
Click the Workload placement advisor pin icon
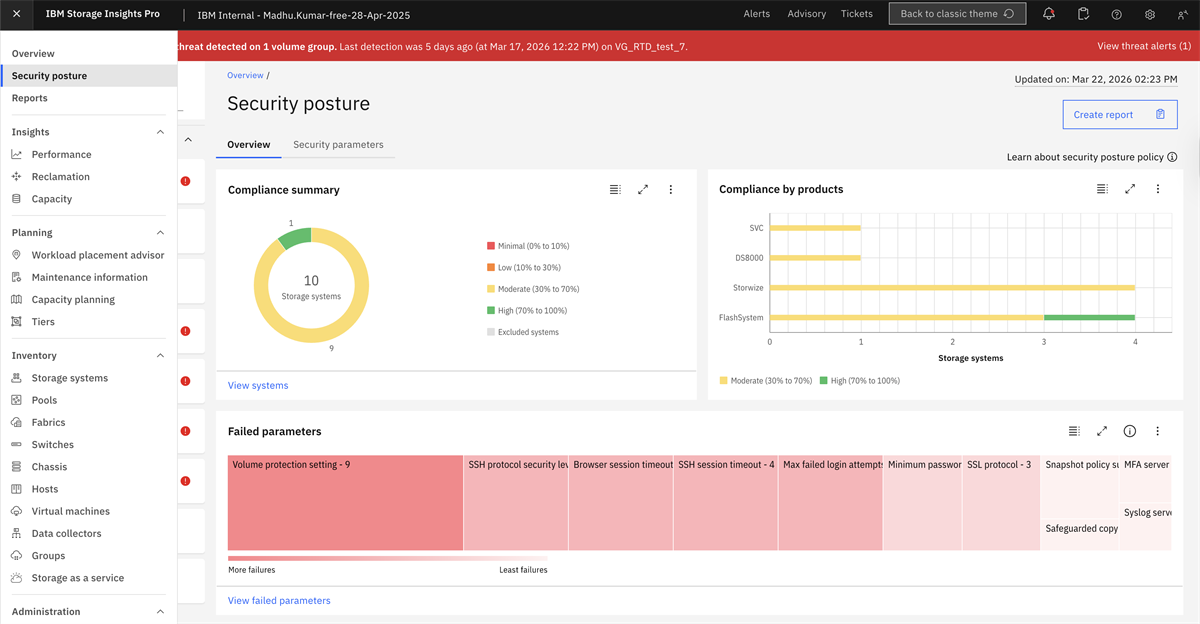click(x=16, y=255)
